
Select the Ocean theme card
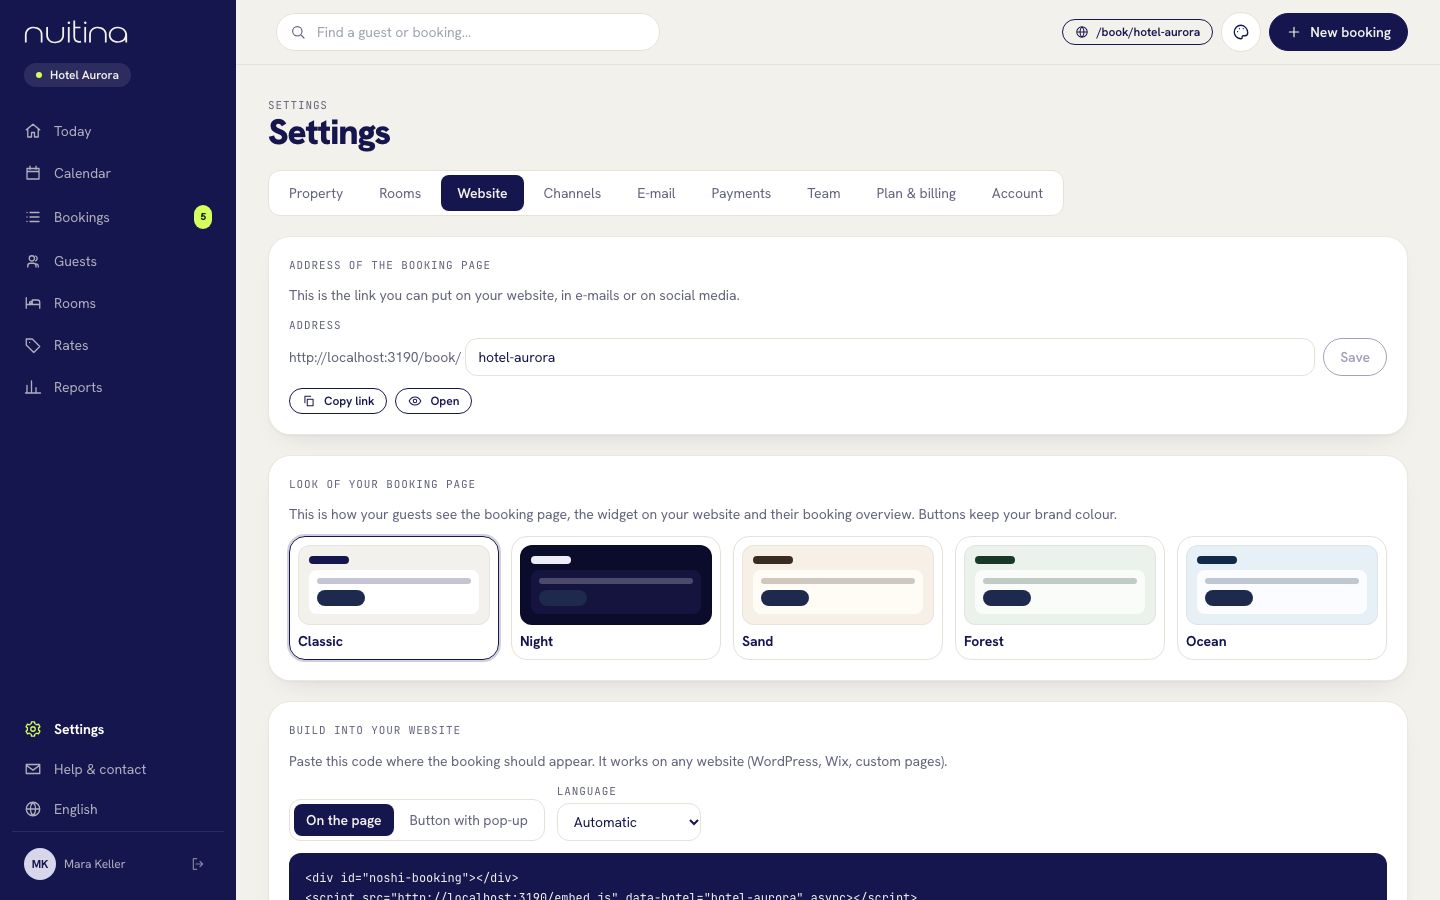coord(1282,598)
